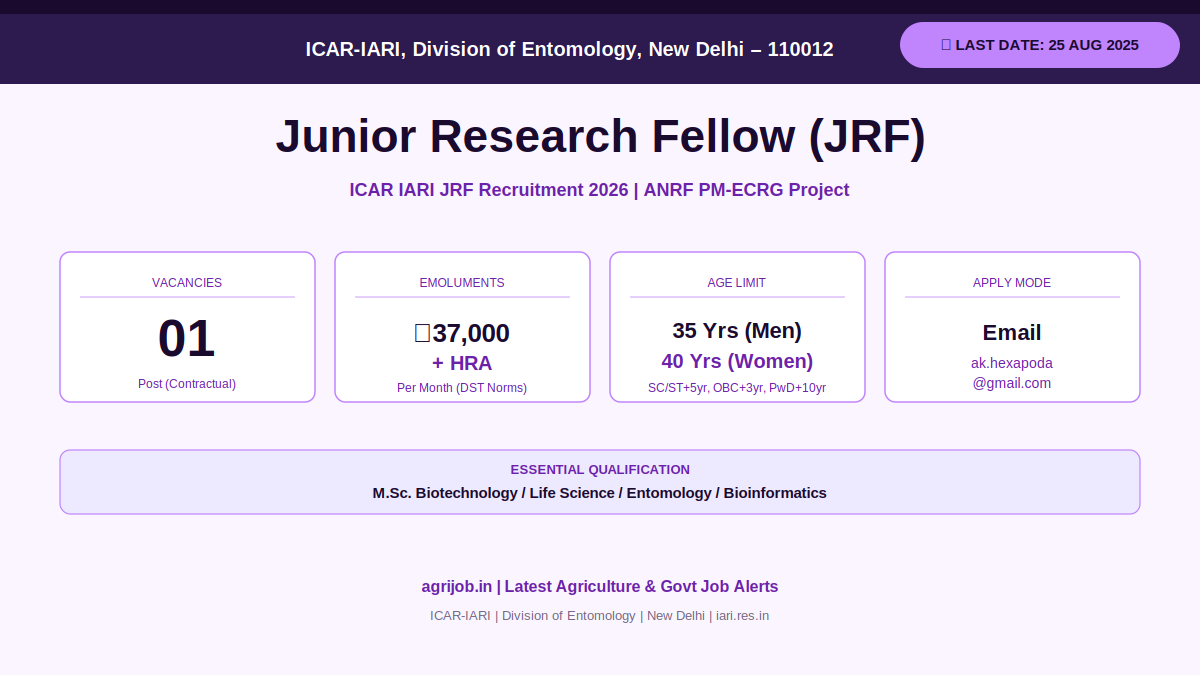This screenshot has width=1200, height=675.
Task: Click the AGE LIMIT card label
Action: 737,283
